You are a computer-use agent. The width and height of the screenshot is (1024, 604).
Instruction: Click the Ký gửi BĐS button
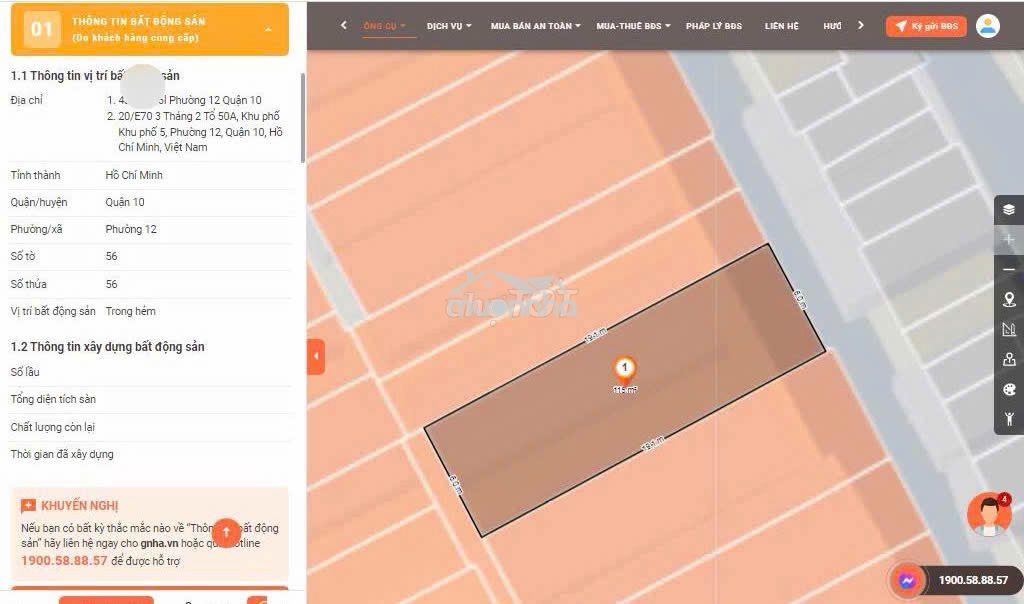(x=926, y=26)
